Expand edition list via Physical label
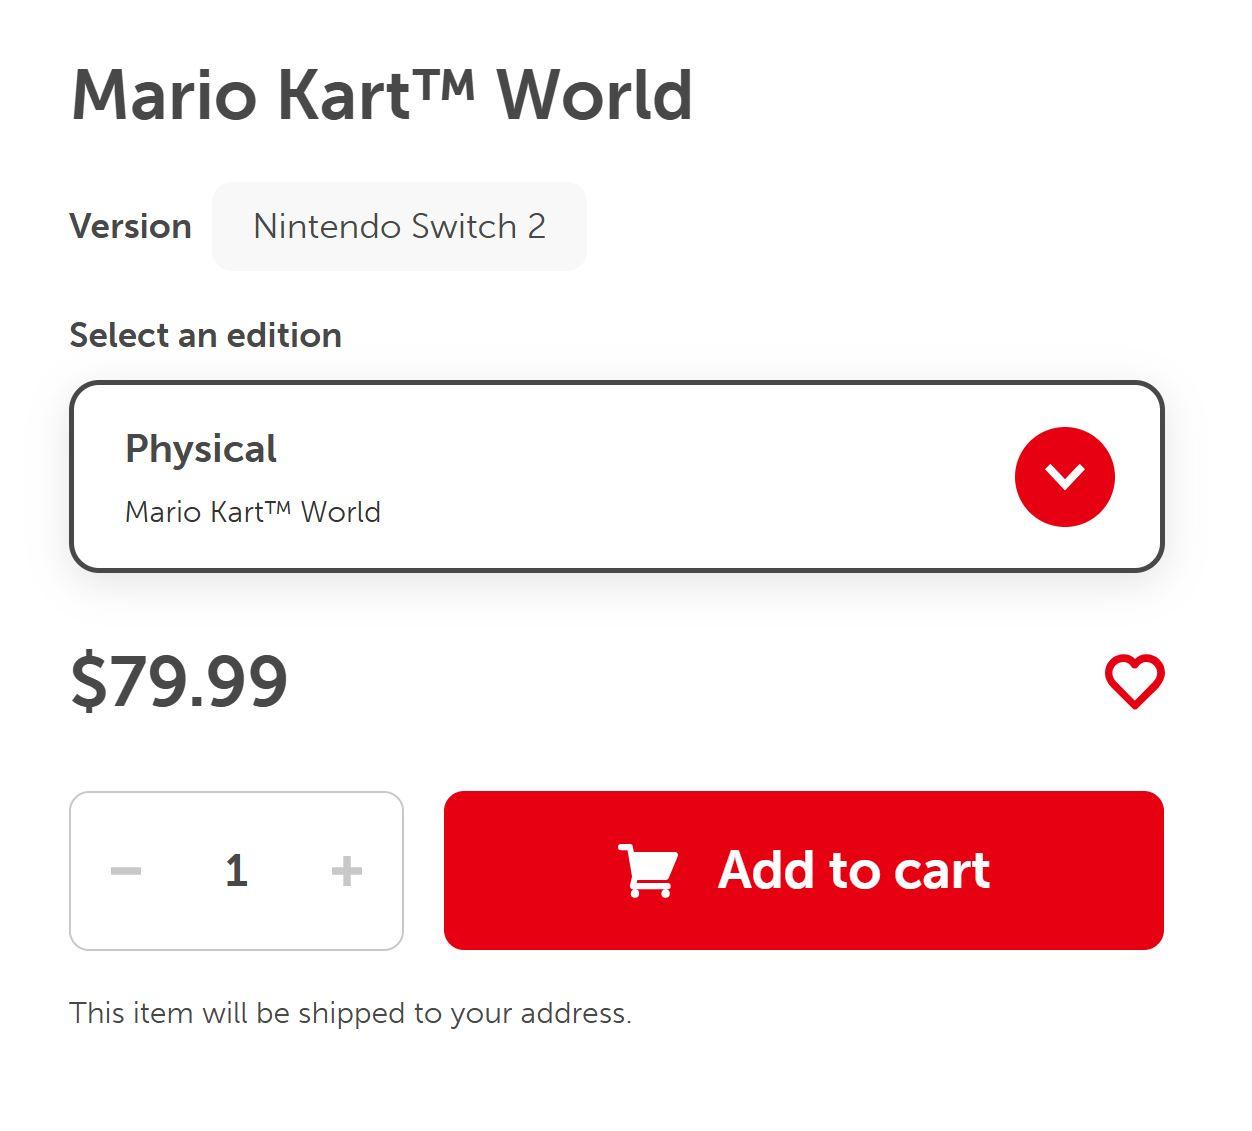Screen dimensions: 1252x1131 (x=201, y=449)
